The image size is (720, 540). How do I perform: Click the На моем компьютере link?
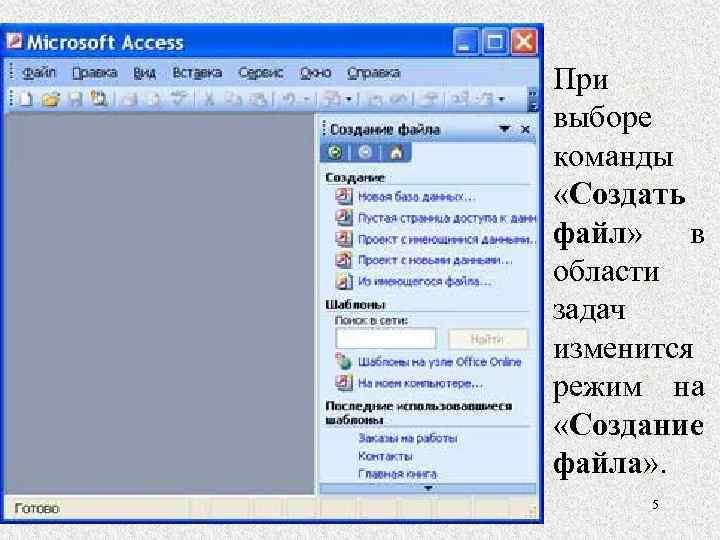coord(420,383)
